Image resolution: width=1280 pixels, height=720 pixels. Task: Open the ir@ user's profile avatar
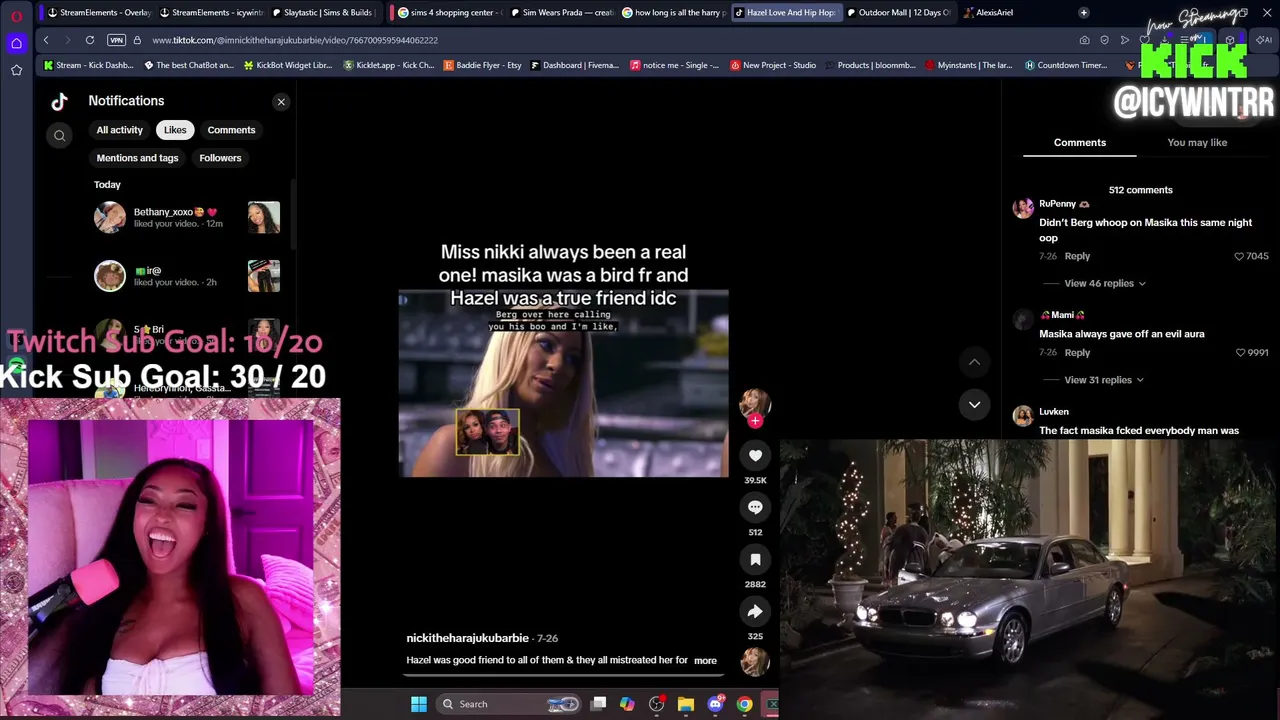tap(110, 276)
